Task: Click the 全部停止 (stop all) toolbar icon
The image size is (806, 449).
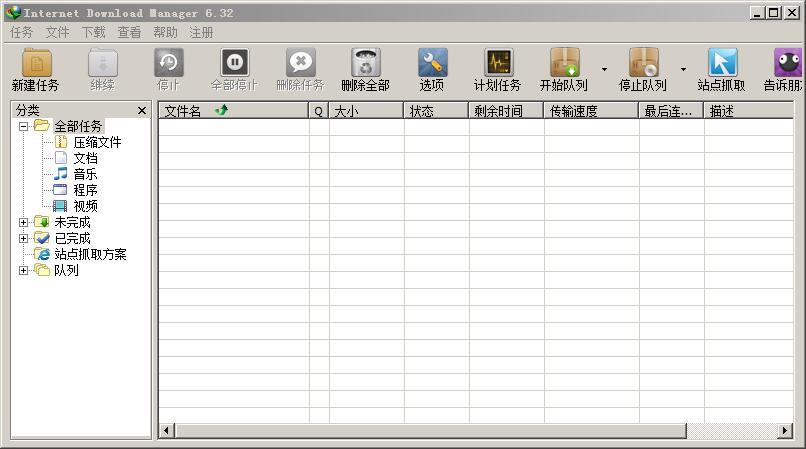Action: click(x=235, y=63)
